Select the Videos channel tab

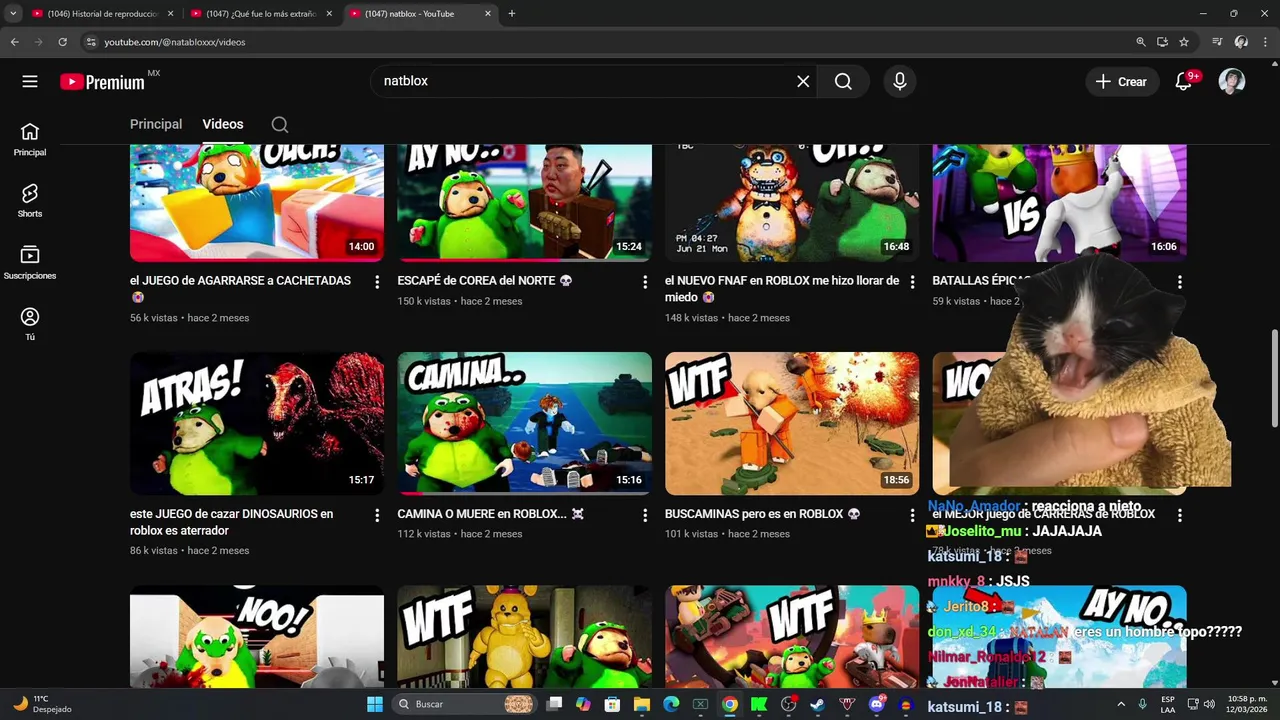click(x=223, y=124)
